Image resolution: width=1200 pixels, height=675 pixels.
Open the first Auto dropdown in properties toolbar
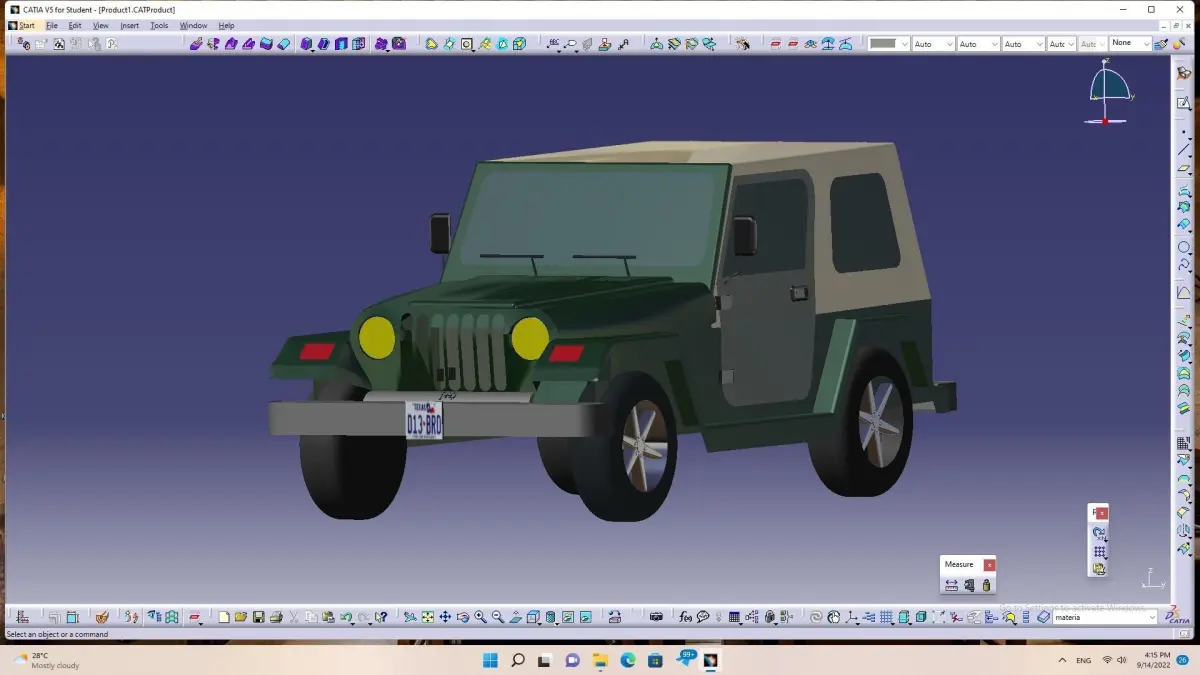tap(948, 44)
